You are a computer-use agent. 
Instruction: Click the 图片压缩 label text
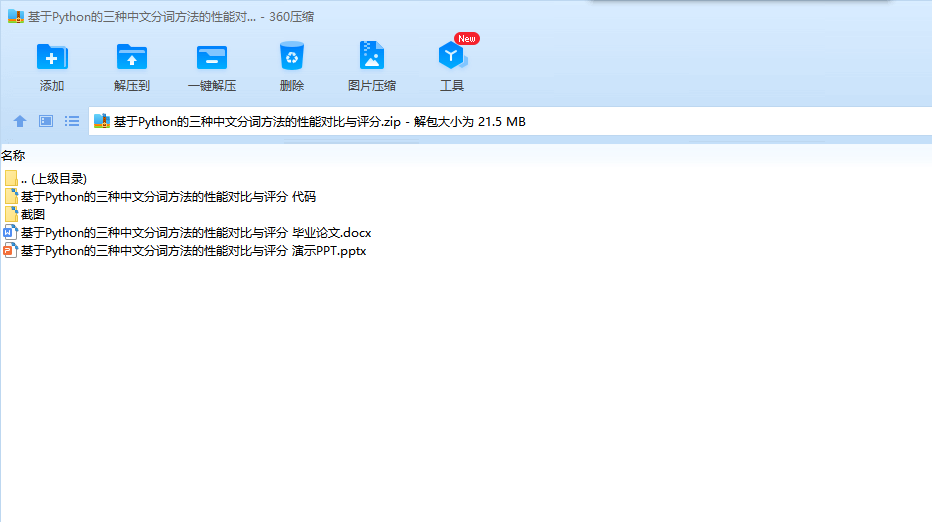click(371, 86)
